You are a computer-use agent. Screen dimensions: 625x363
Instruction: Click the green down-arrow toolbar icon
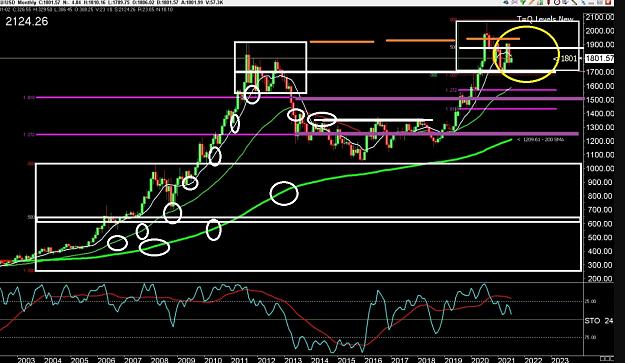[523, 2]
